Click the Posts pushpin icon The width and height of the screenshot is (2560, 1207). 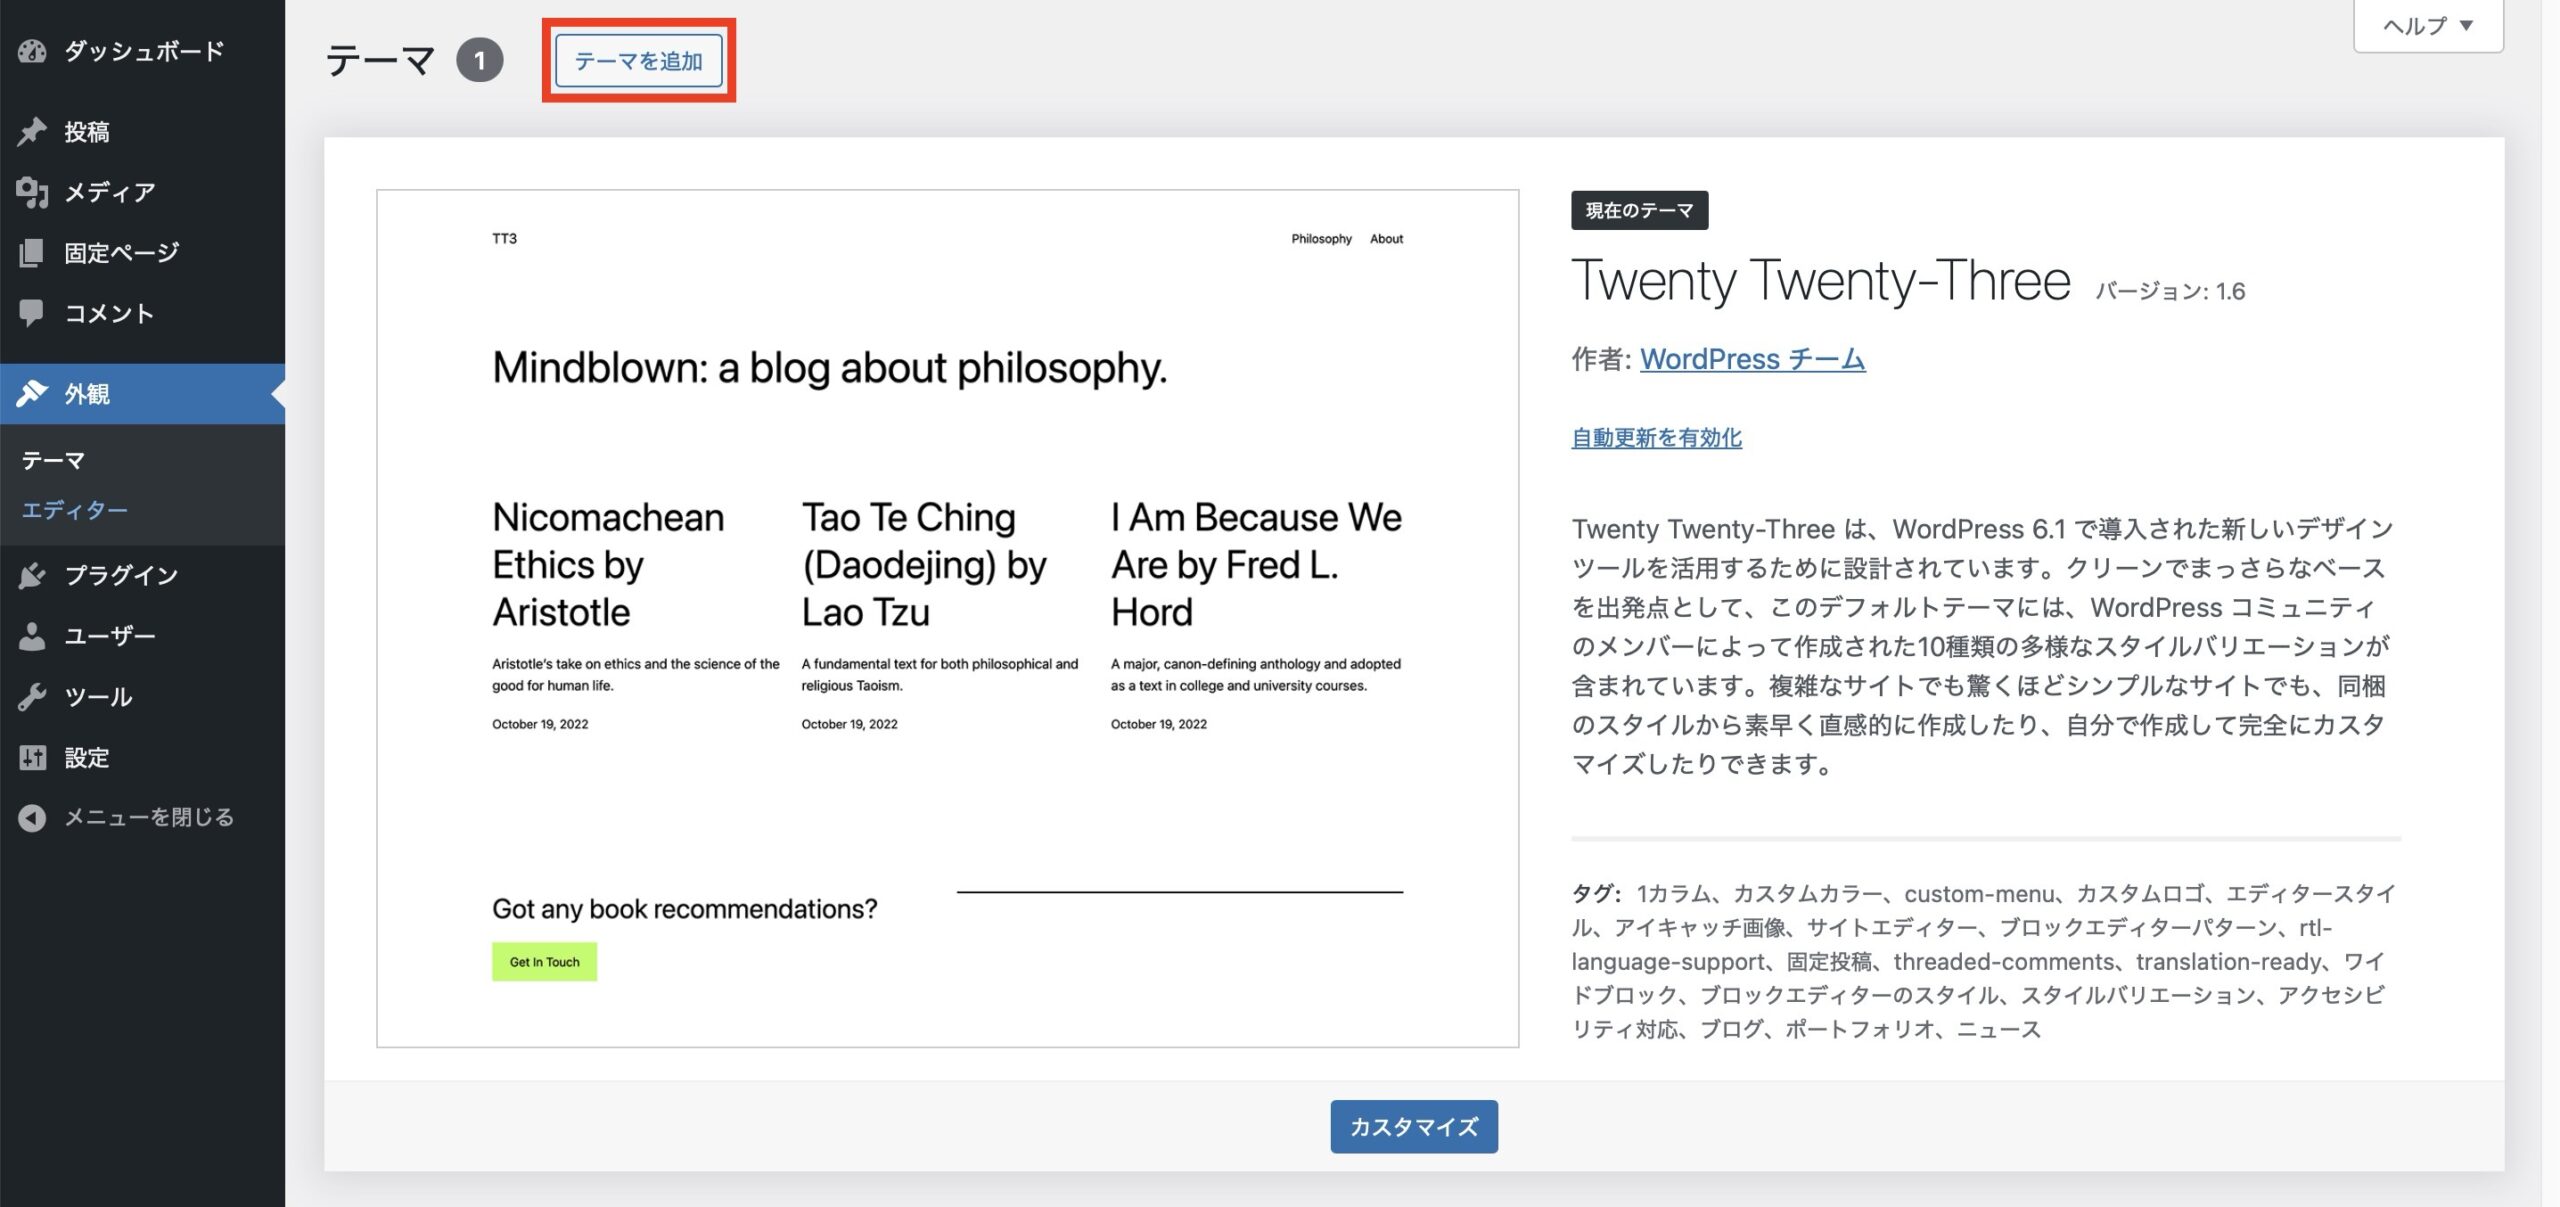[x=32, y=131]
